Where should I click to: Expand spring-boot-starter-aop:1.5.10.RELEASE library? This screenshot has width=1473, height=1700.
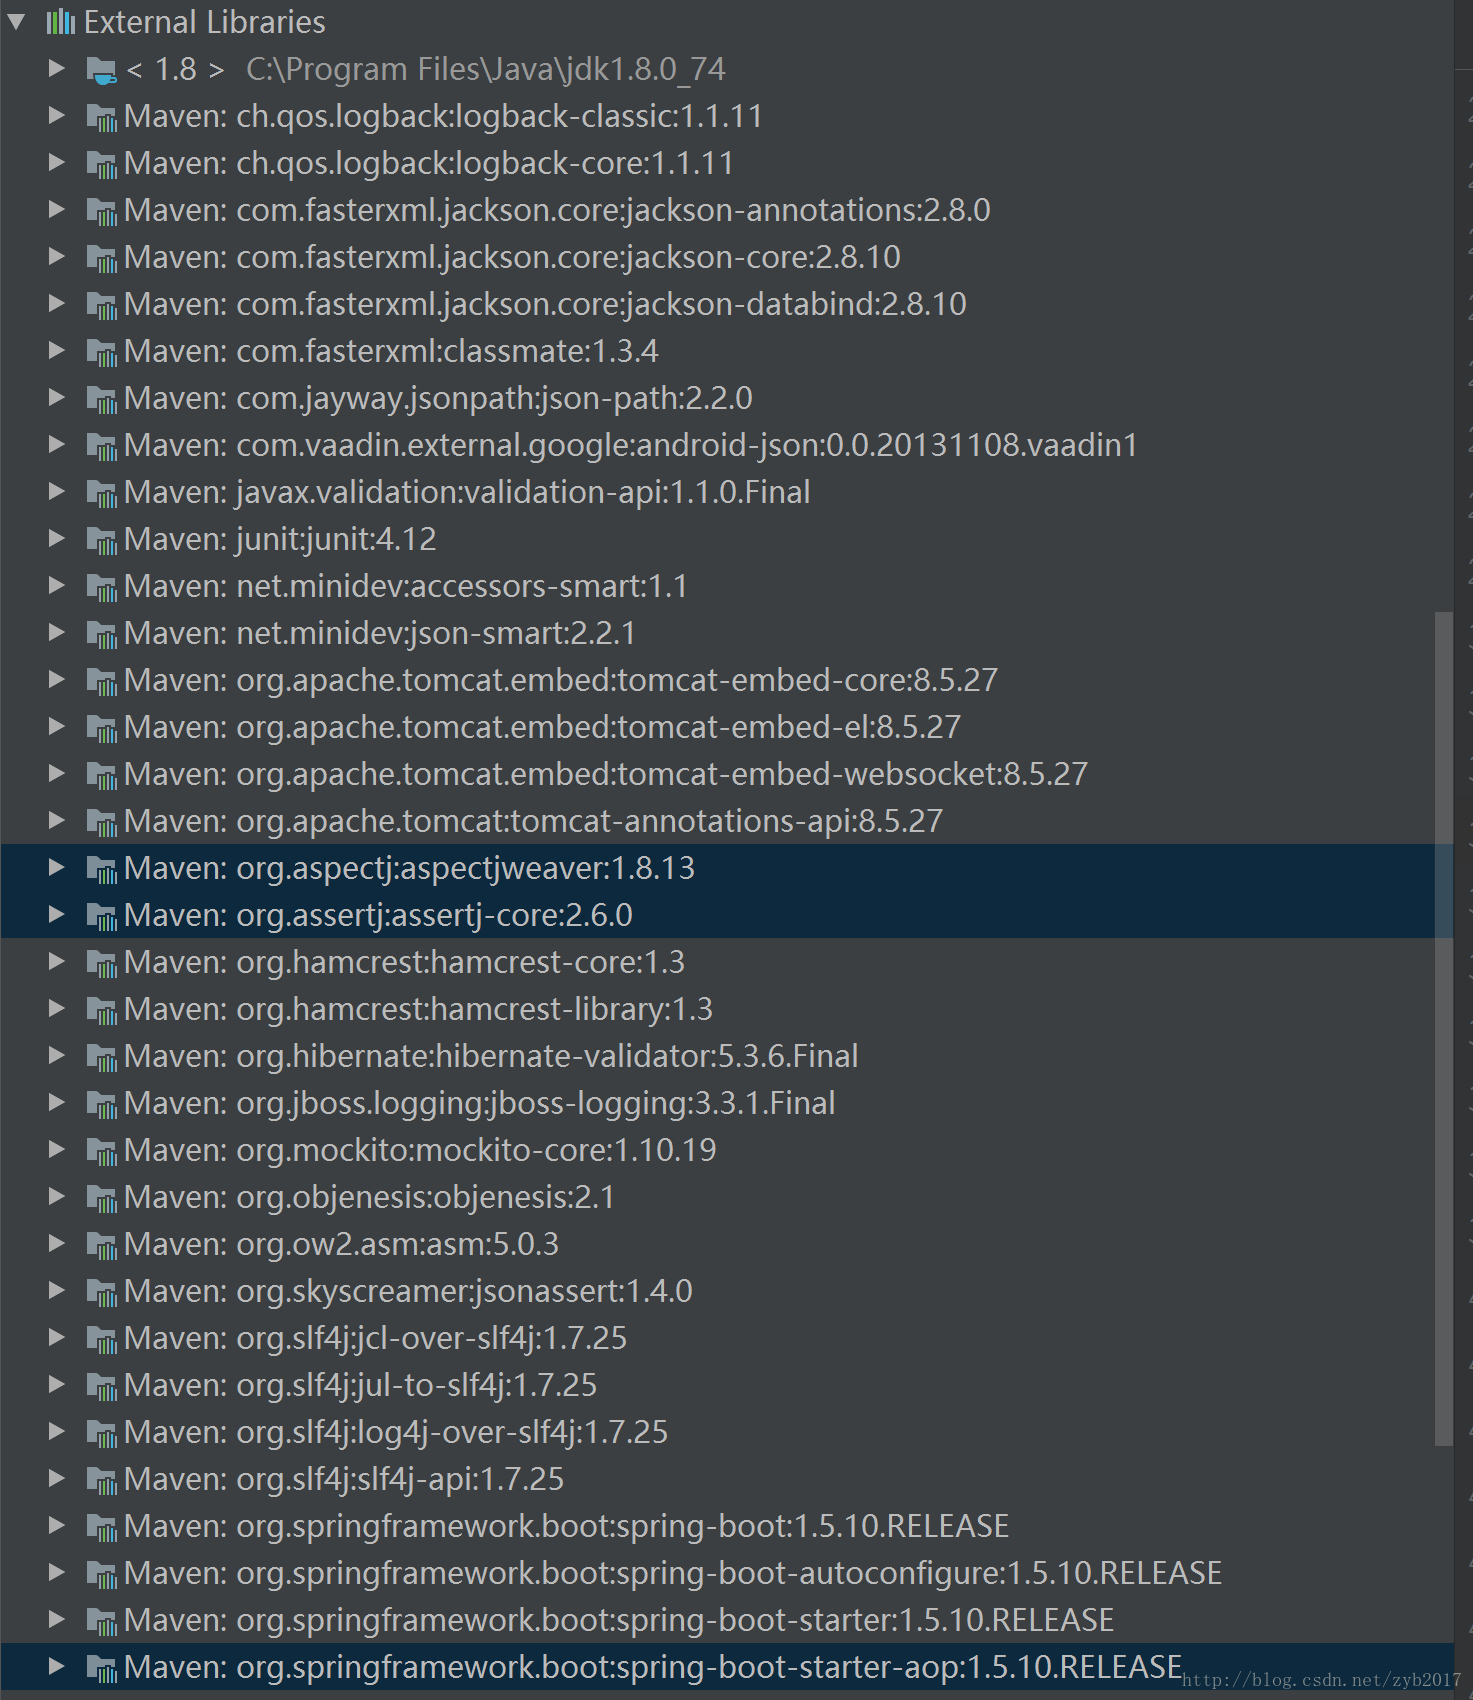pyautogui.click(x=57, y=1666)
